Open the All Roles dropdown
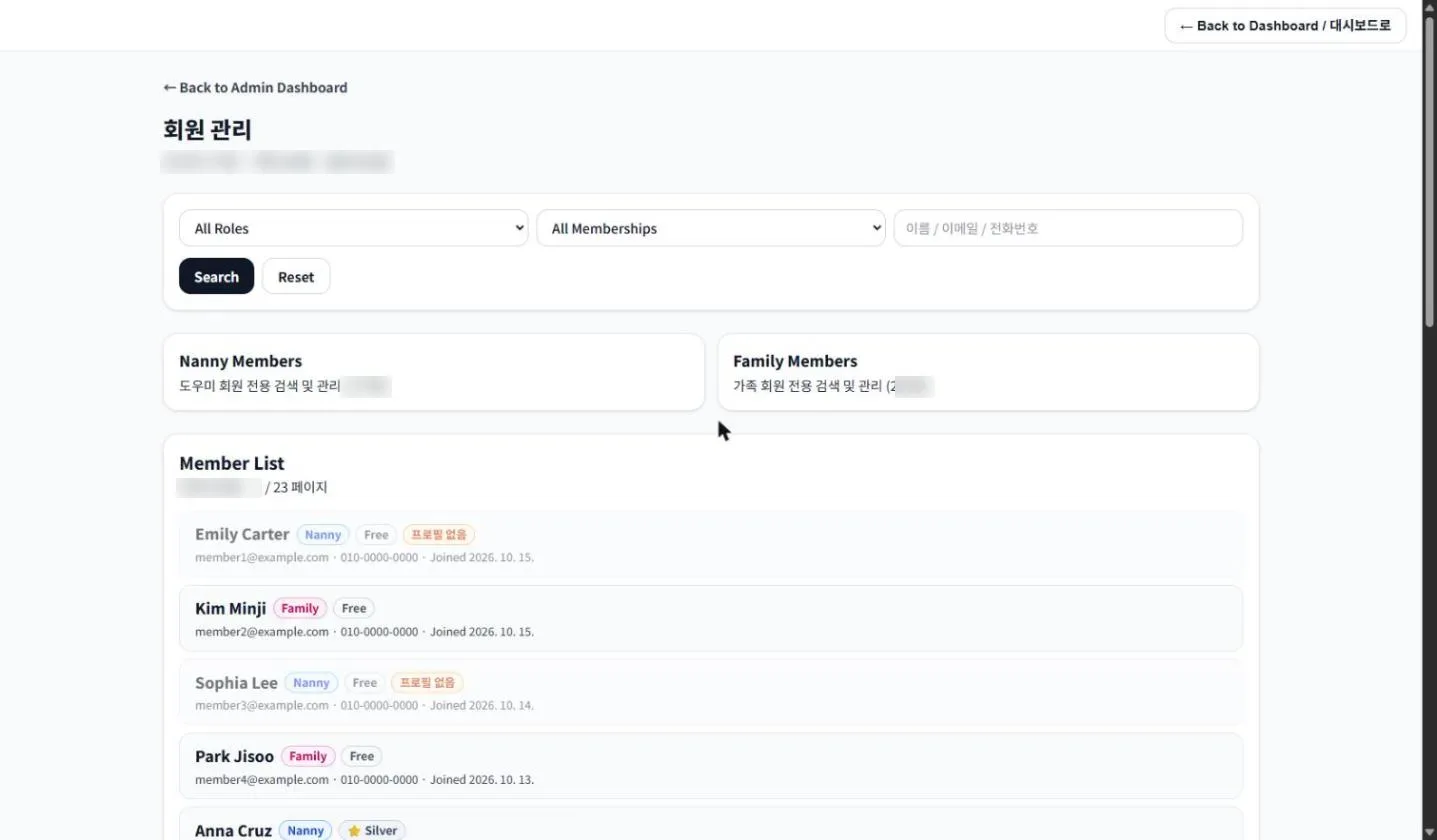The height and width of the screenshot is (840, 1437). pyautogui.click(x=353, y=228)
